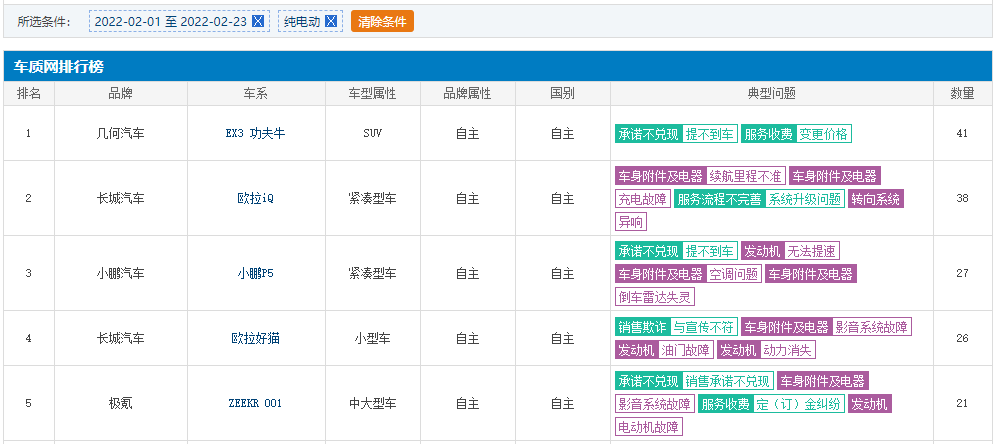The width and height of the screenshot is (998, 444).
Task: Click the orange 清除条件 button
Action: 382,21
